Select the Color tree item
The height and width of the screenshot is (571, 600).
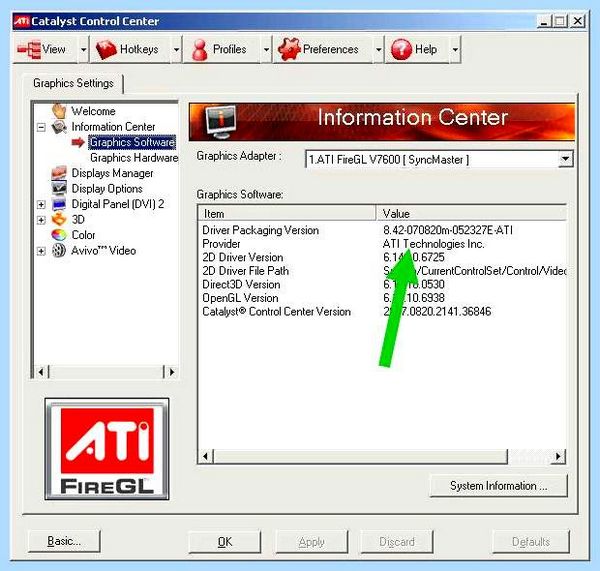point(83,235)
